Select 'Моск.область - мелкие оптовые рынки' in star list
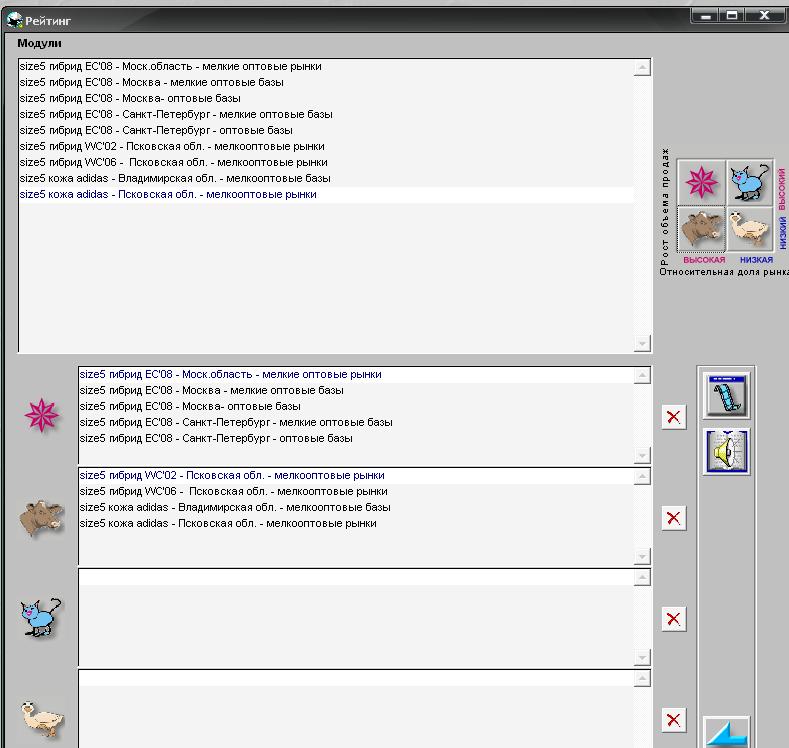Screen dimensions: 789x748 (356, 375)
